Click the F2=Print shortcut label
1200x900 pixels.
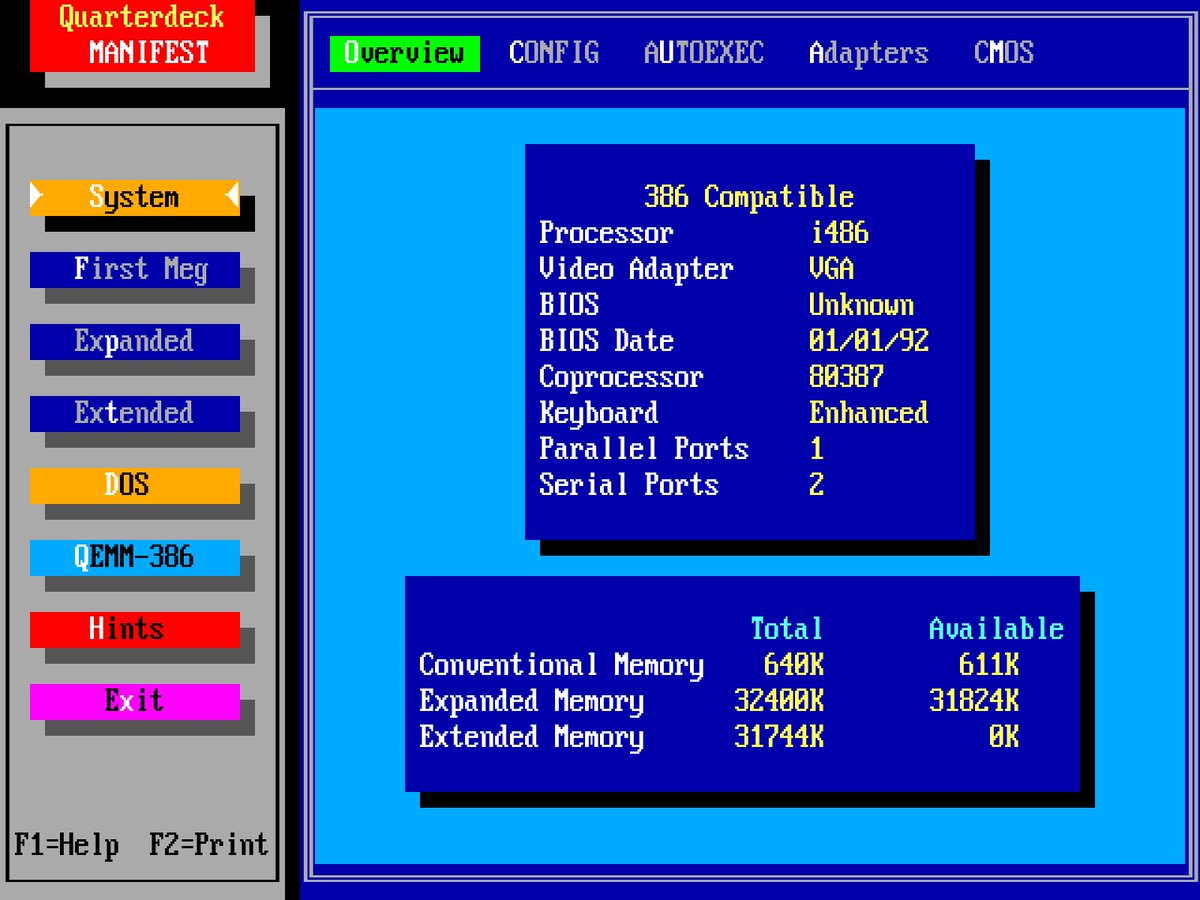(209, 845)
